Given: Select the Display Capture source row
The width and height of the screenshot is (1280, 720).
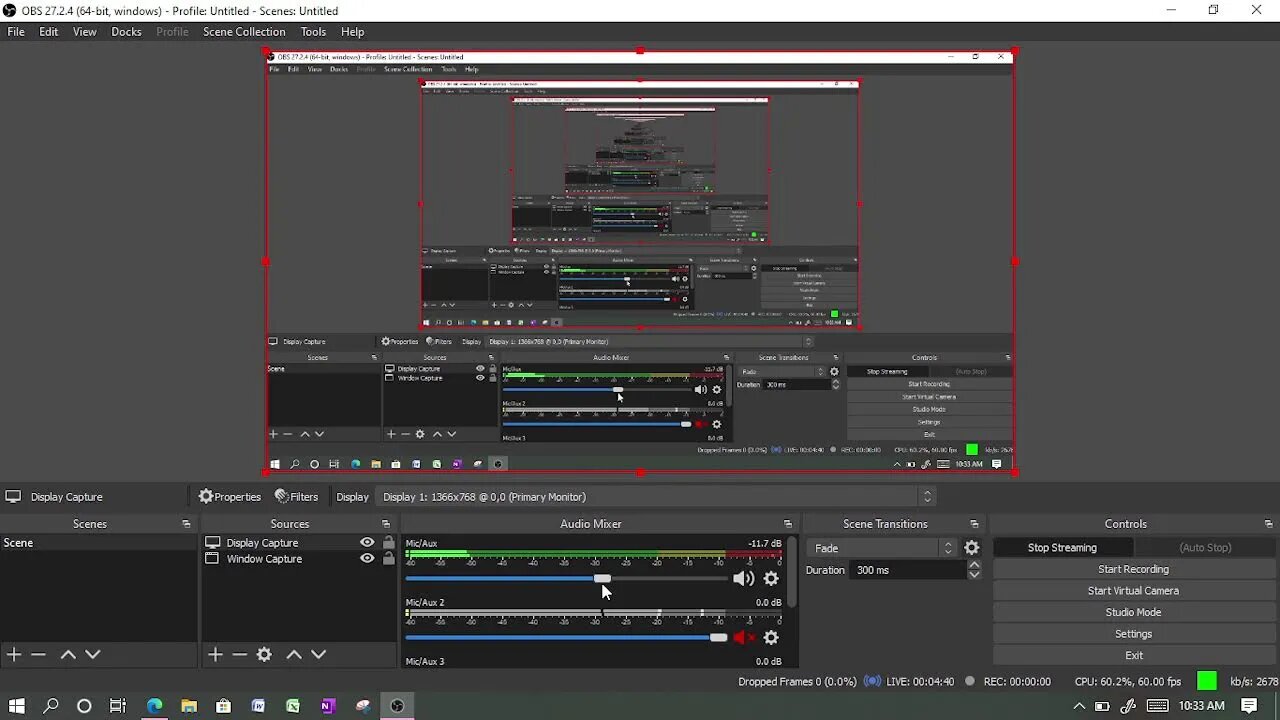Looking at the screenshot, I should [299, 543].
